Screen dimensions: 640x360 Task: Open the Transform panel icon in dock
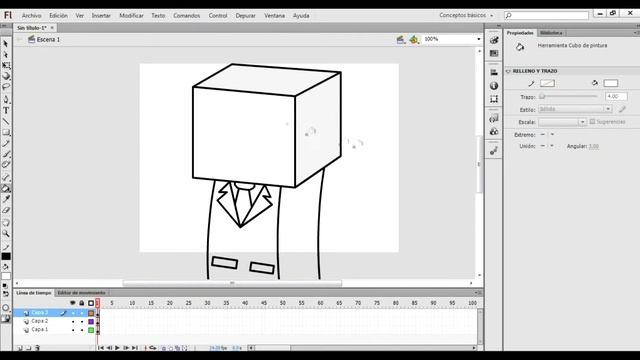[494, 99]
